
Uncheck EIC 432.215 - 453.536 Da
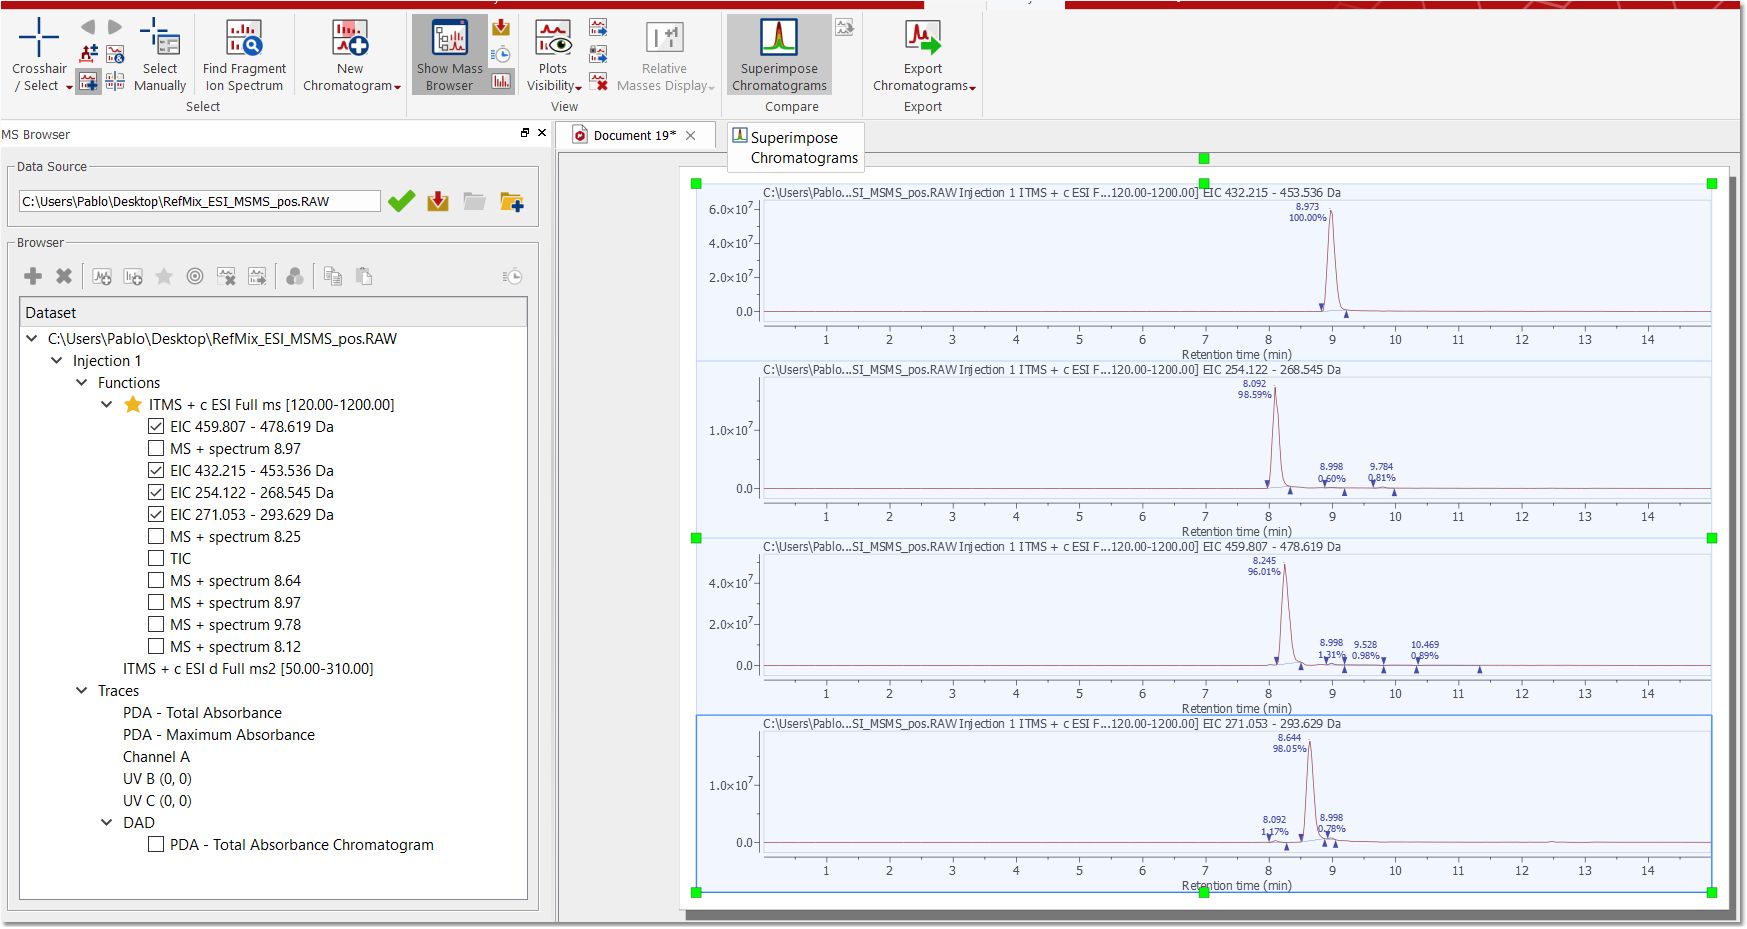coord(156,470)
